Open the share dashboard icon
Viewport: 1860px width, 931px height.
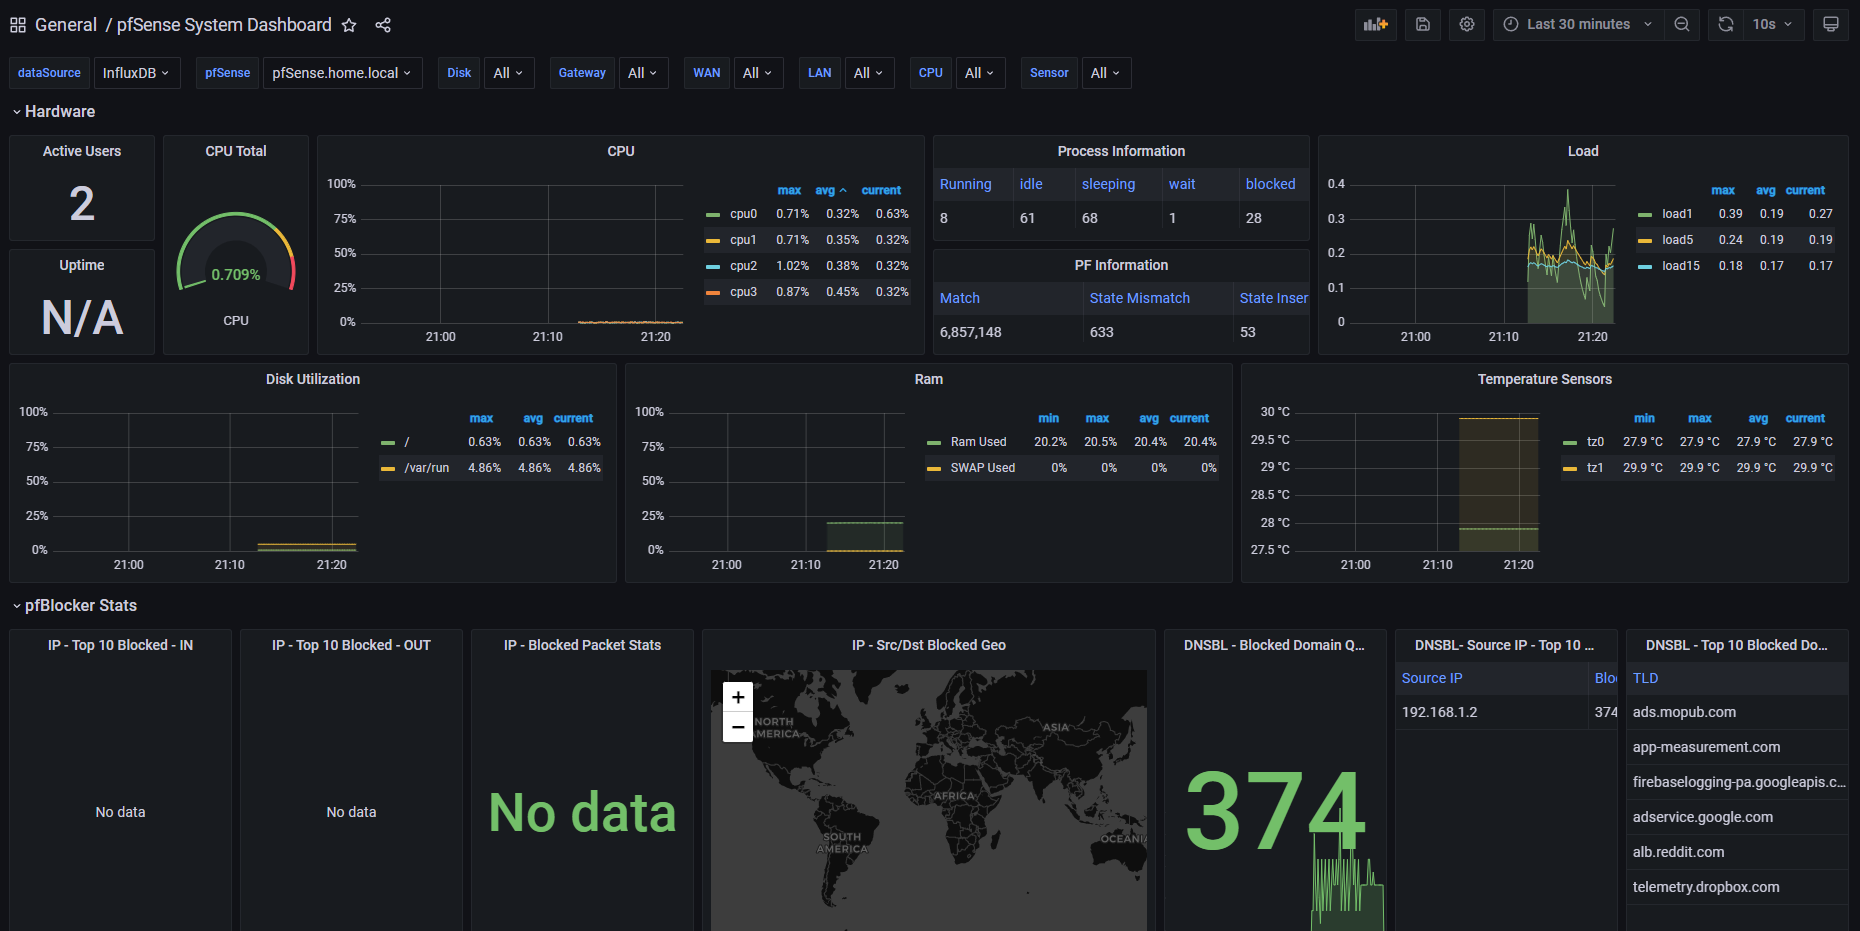point(383,25)
